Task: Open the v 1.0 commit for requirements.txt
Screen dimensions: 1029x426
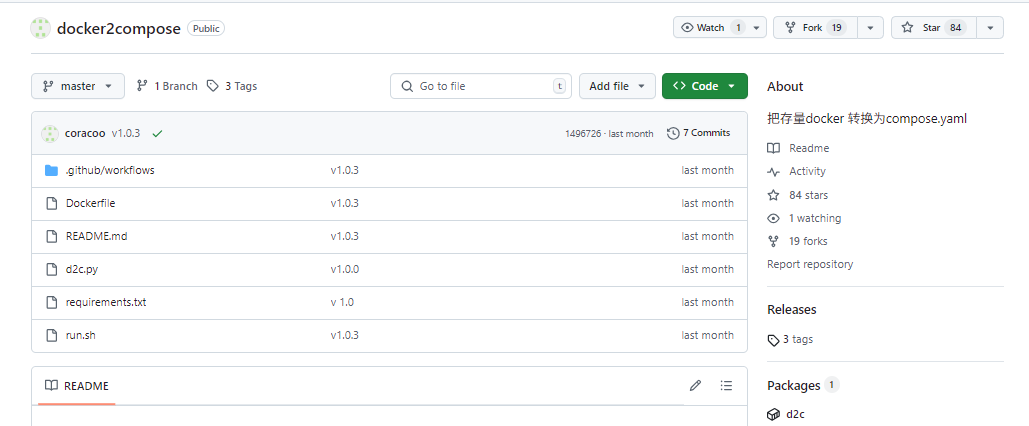Action: point(342,302)
